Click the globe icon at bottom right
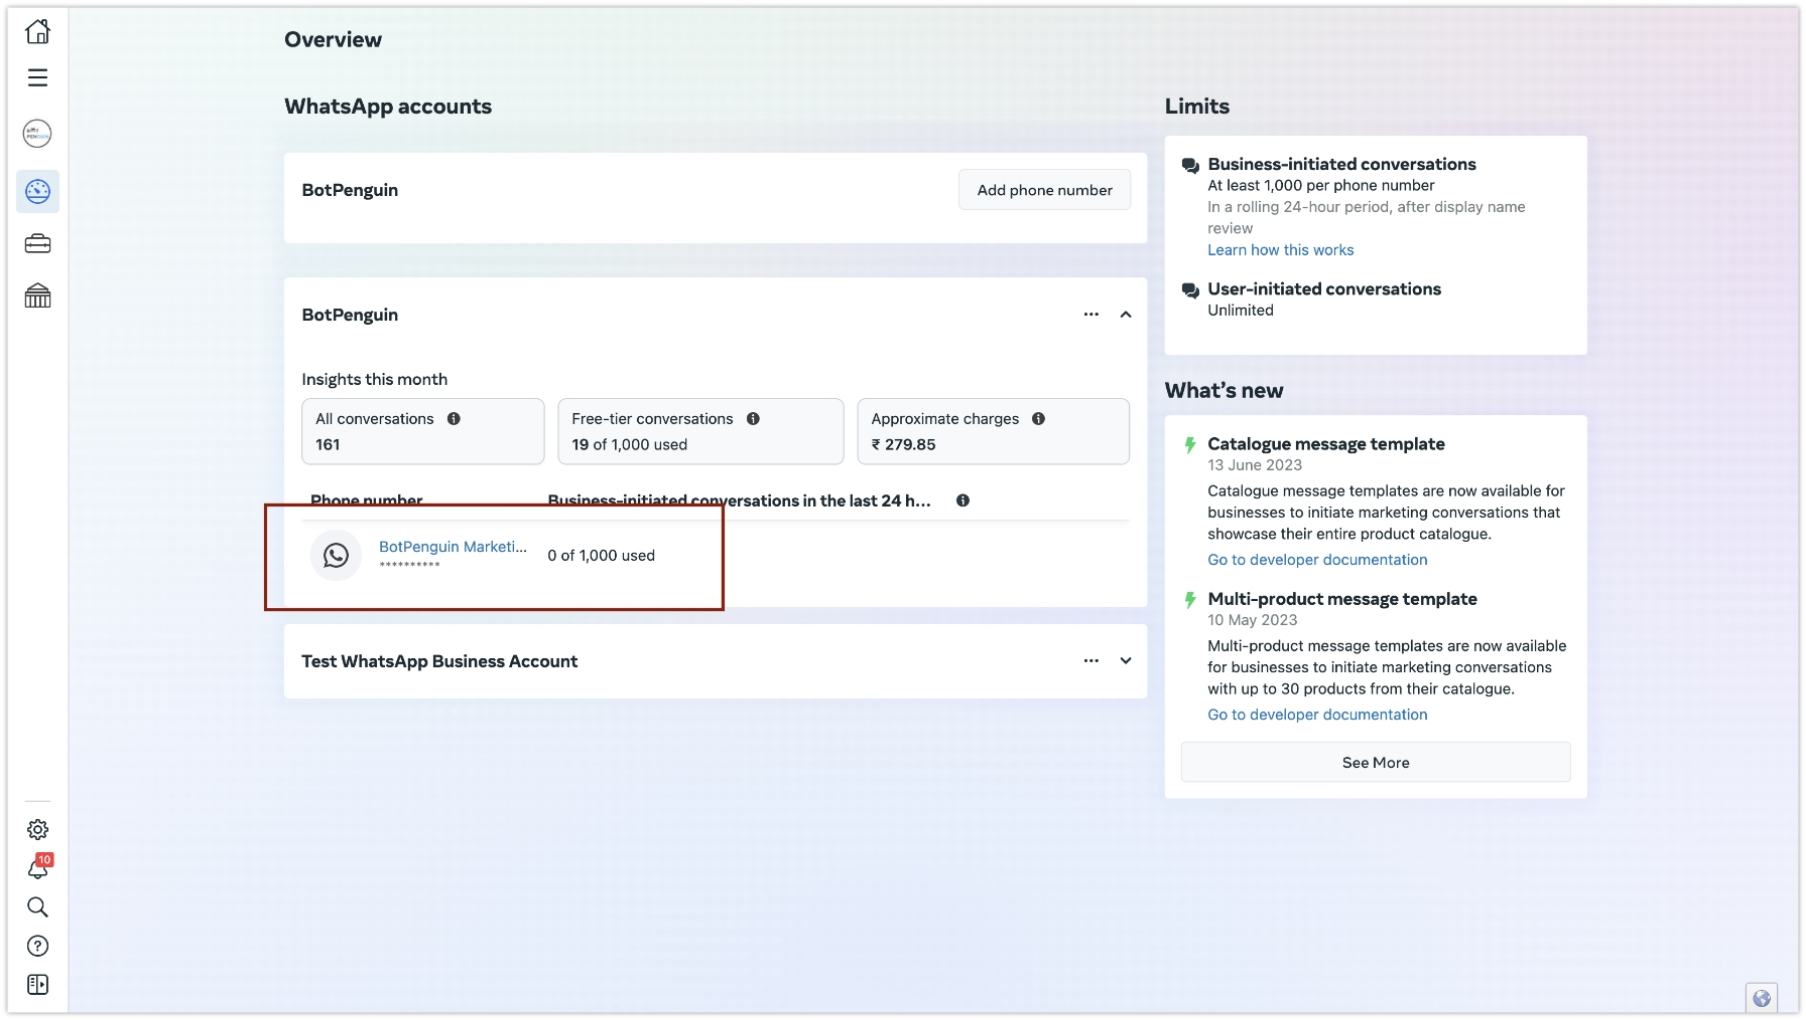1806x1020 pixels. coord(1762,998)
